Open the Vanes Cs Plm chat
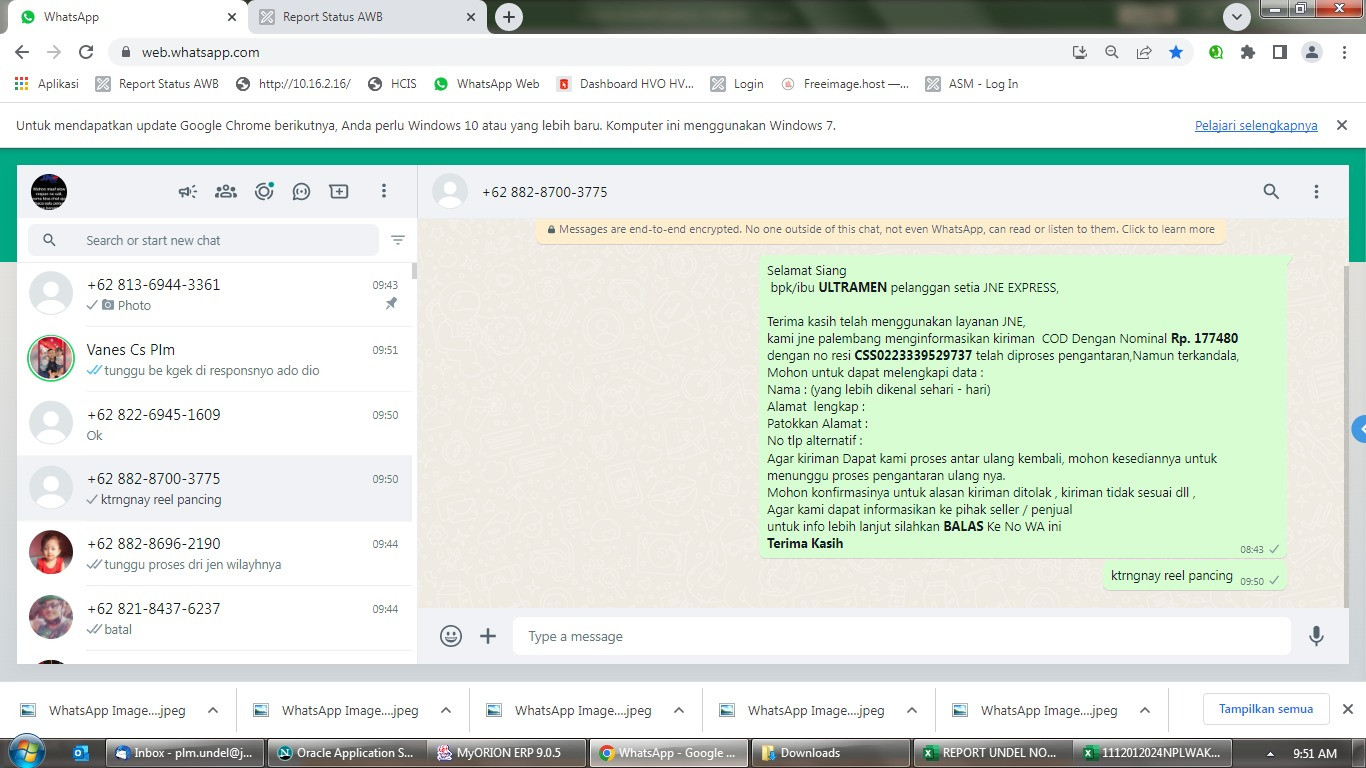Viewport: 1366px width, 768px height. (x=215, y=359)
